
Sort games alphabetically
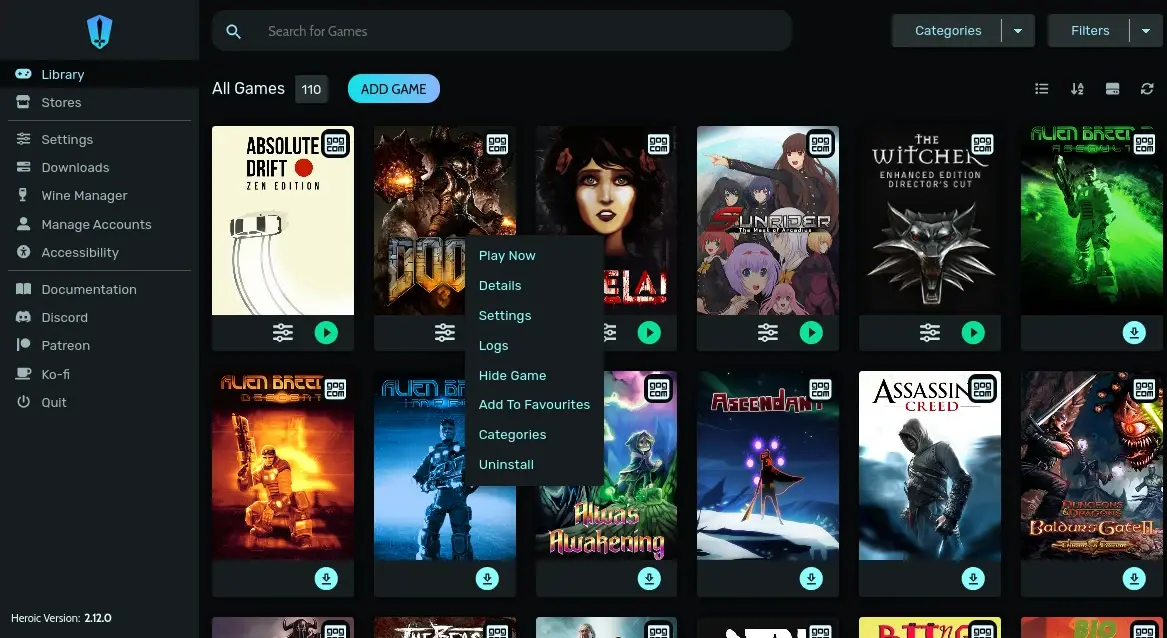[1077, 88]
